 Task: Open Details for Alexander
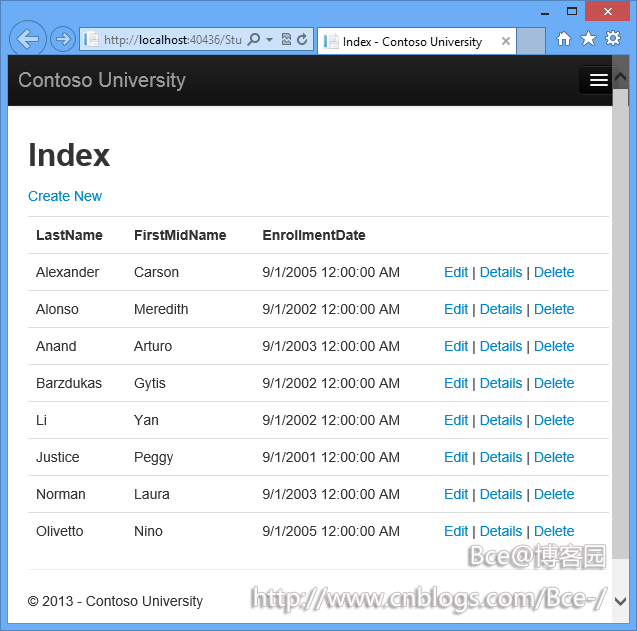(501, 272)
